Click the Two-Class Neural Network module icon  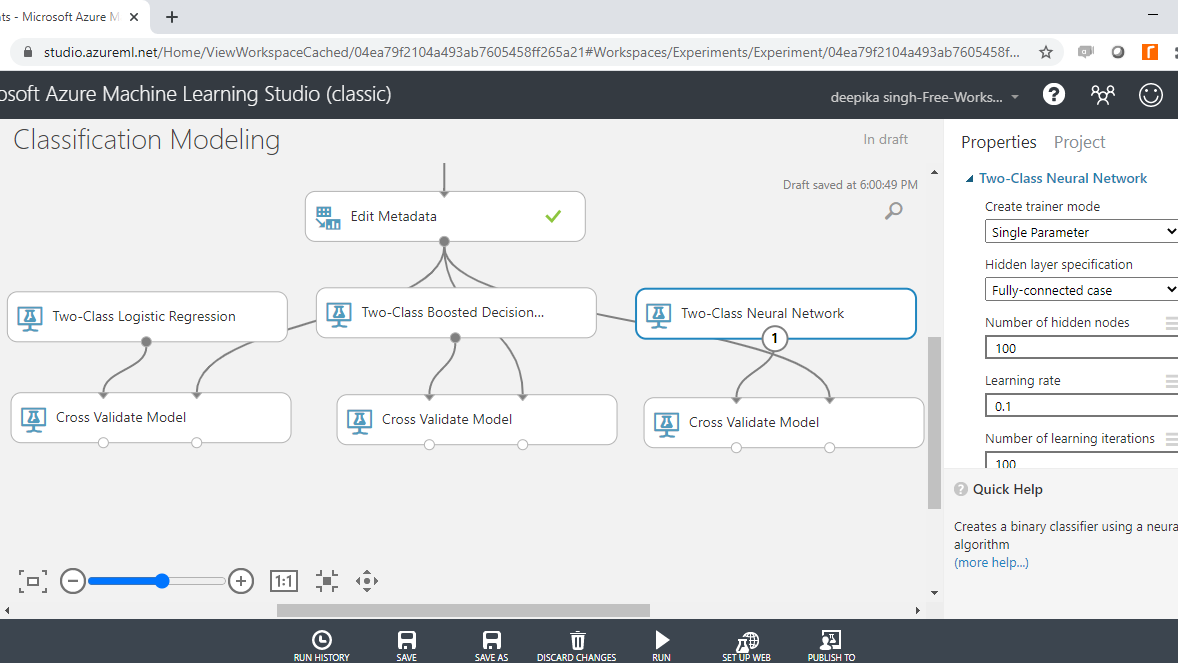pyautogui.click(x=658, y=314)
